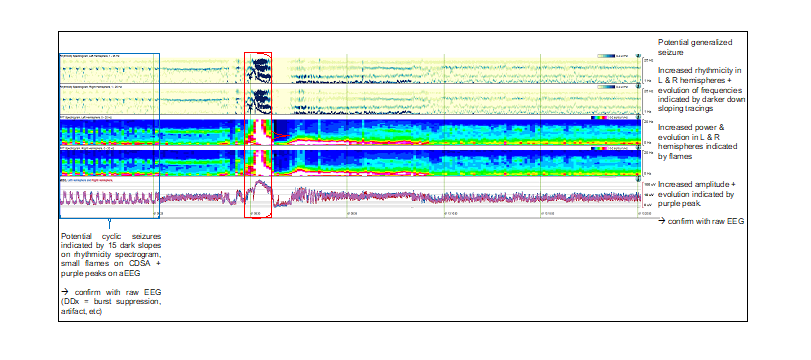
Task: Click aEEG amplitude scale bracket on right
Action: pyautogui.click(x=644, y=194)
